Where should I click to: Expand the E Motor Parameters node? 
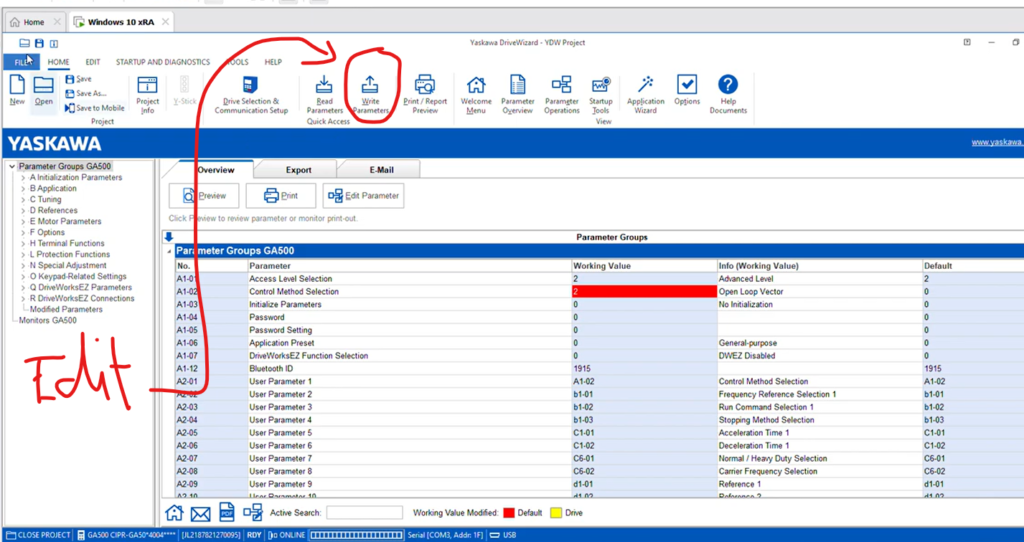point(23,222)
